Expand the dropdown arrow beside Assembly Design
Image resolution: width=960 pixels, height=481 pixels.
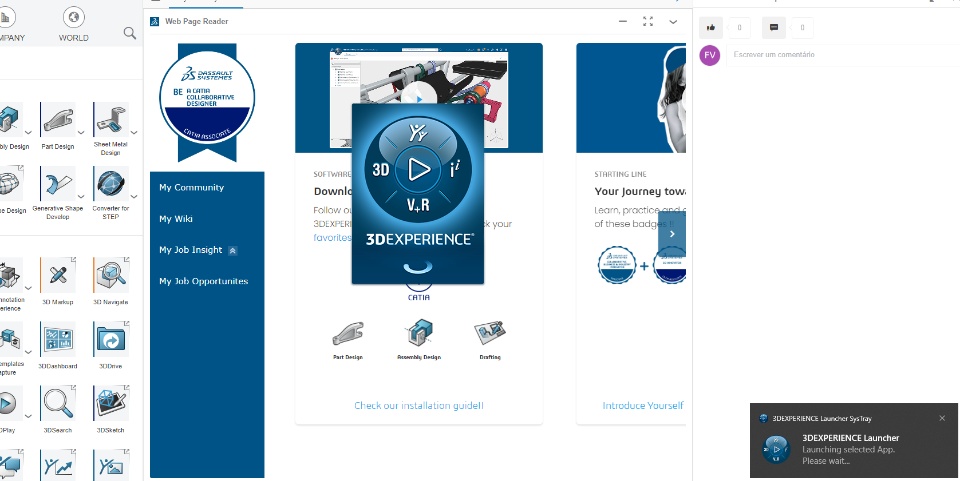tap(28, 132)
